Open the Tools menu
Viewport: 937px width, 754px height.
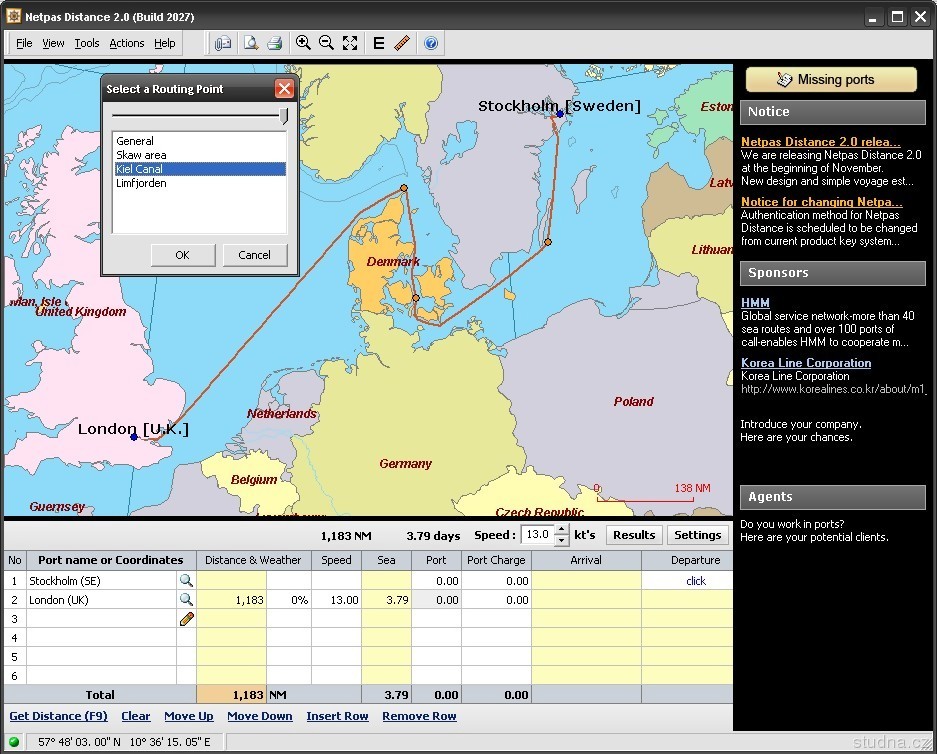pyautogui.click(x=87, y=43)
